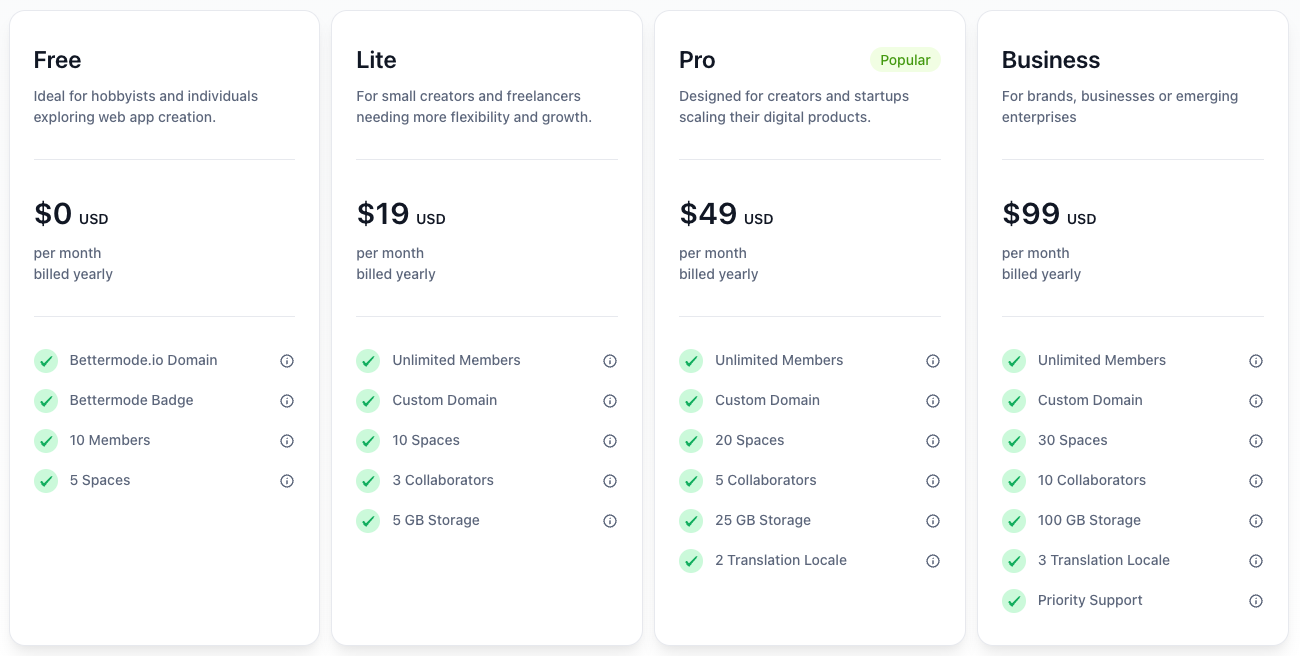Open info for Free plan 10 Members
1300x656 pixels.
click(x=287, y=441)
